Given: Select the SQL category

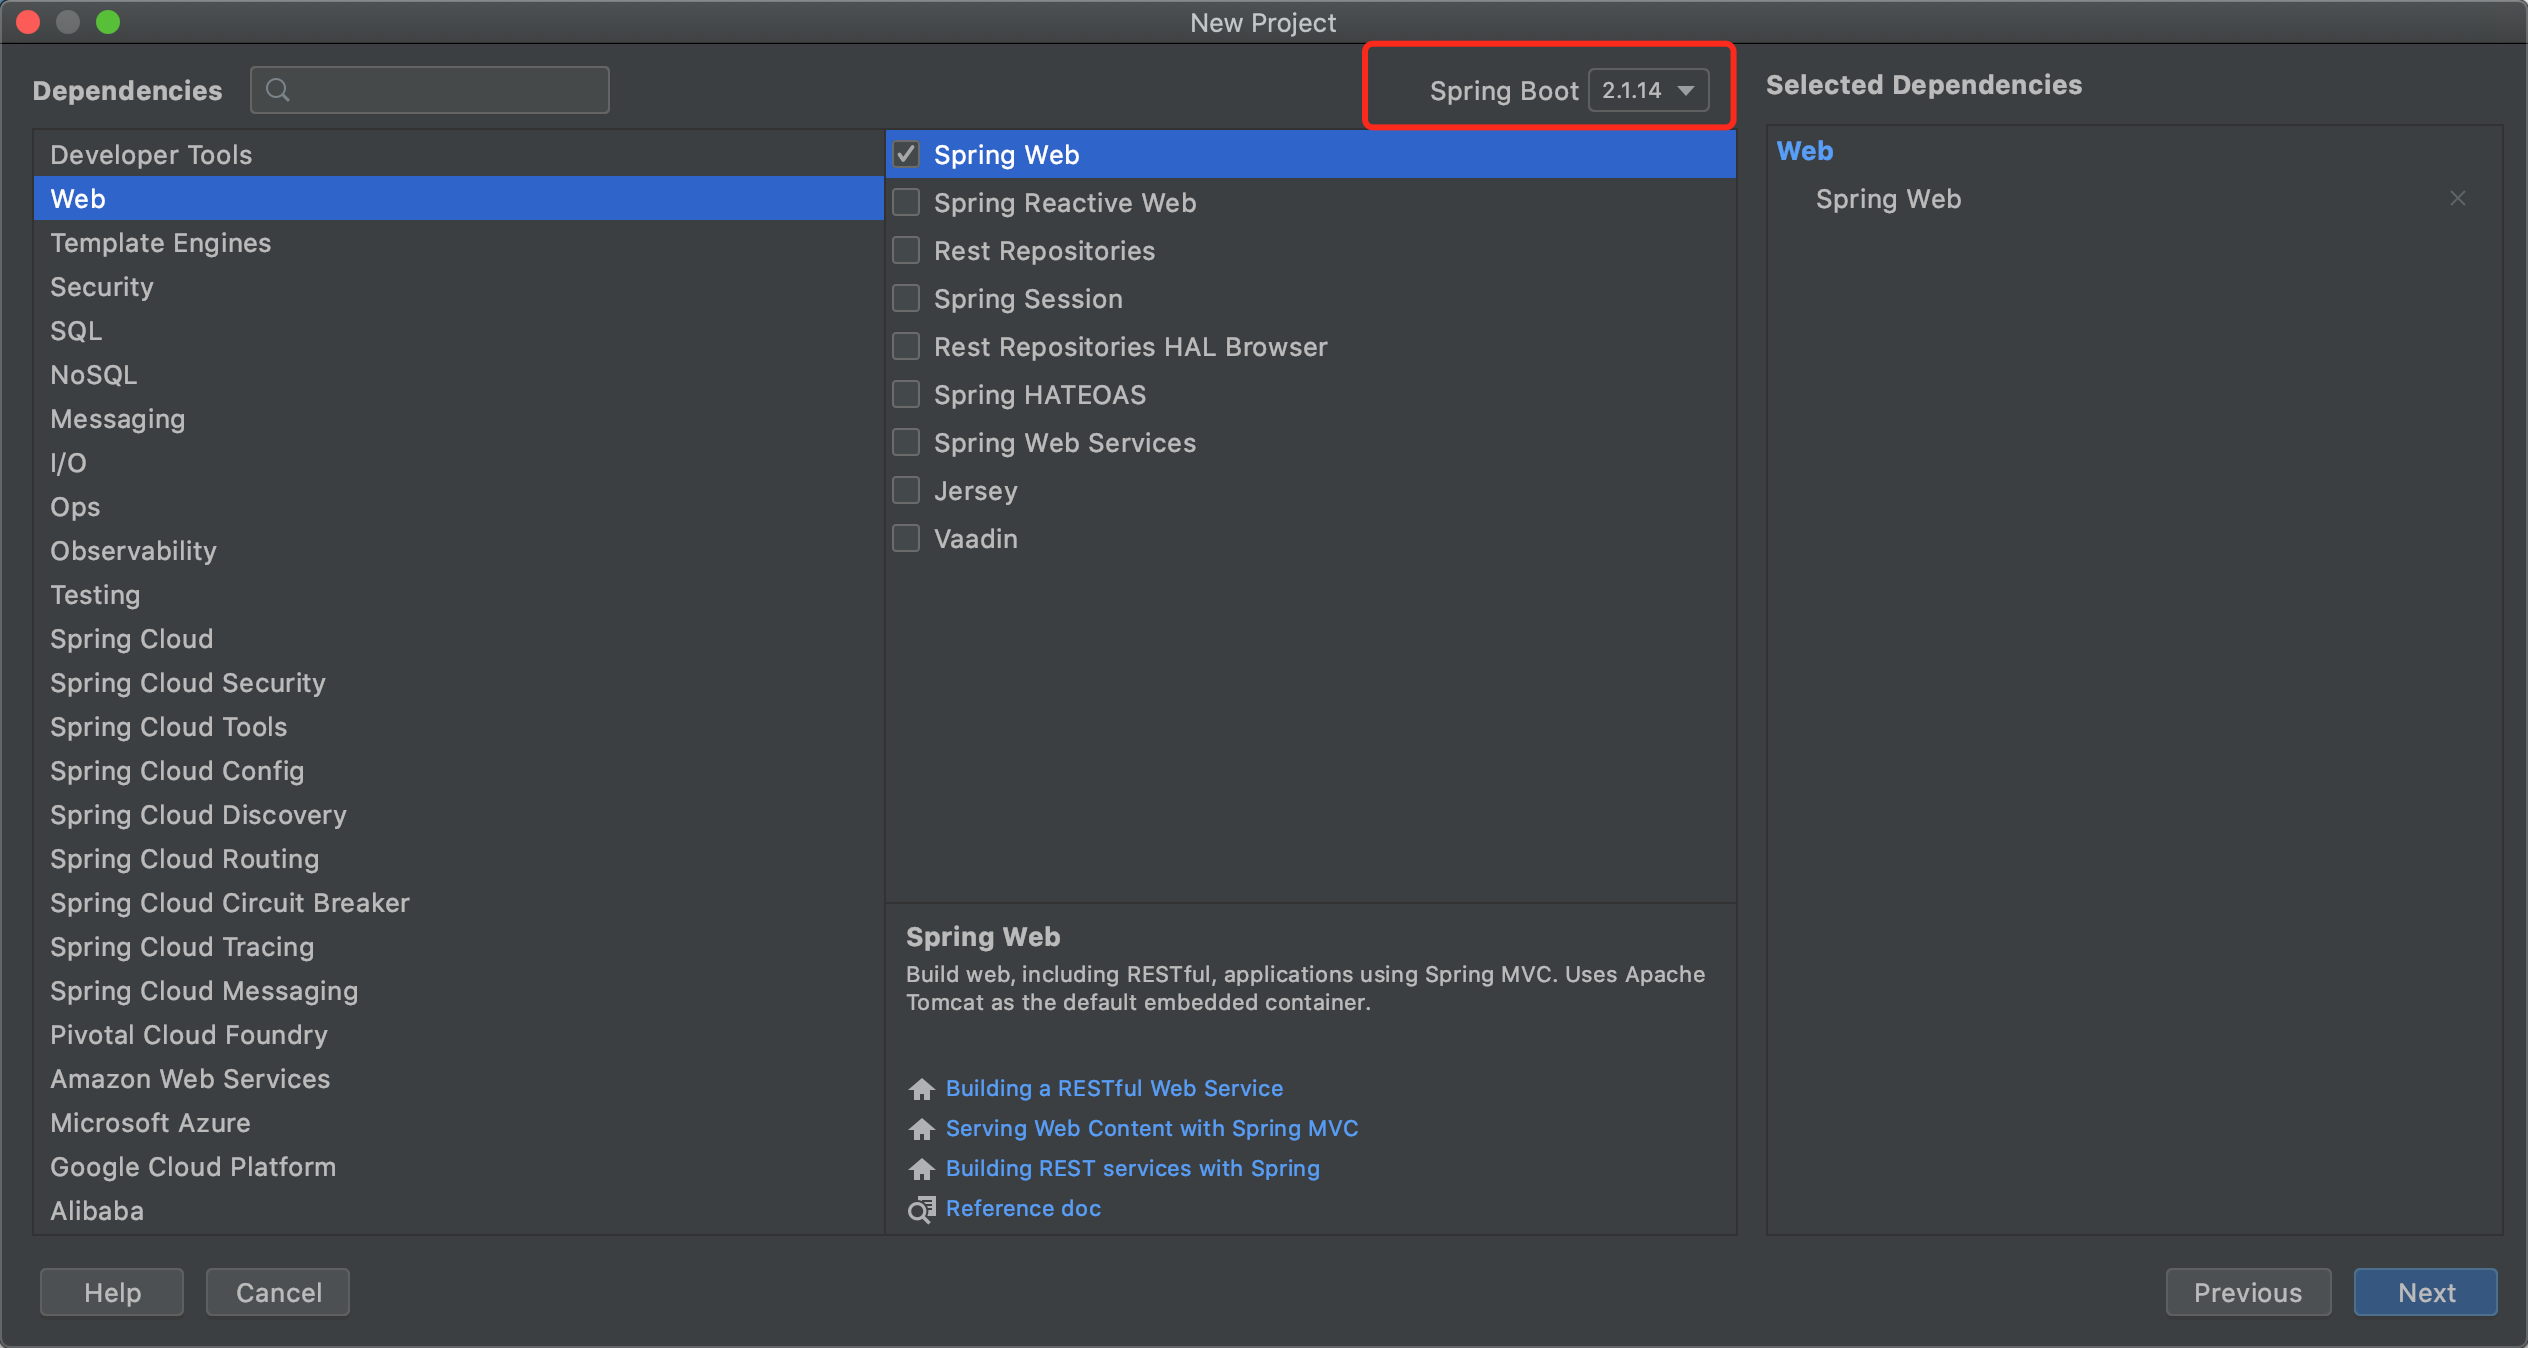Looking at the screenshot, I should (459, 331).
